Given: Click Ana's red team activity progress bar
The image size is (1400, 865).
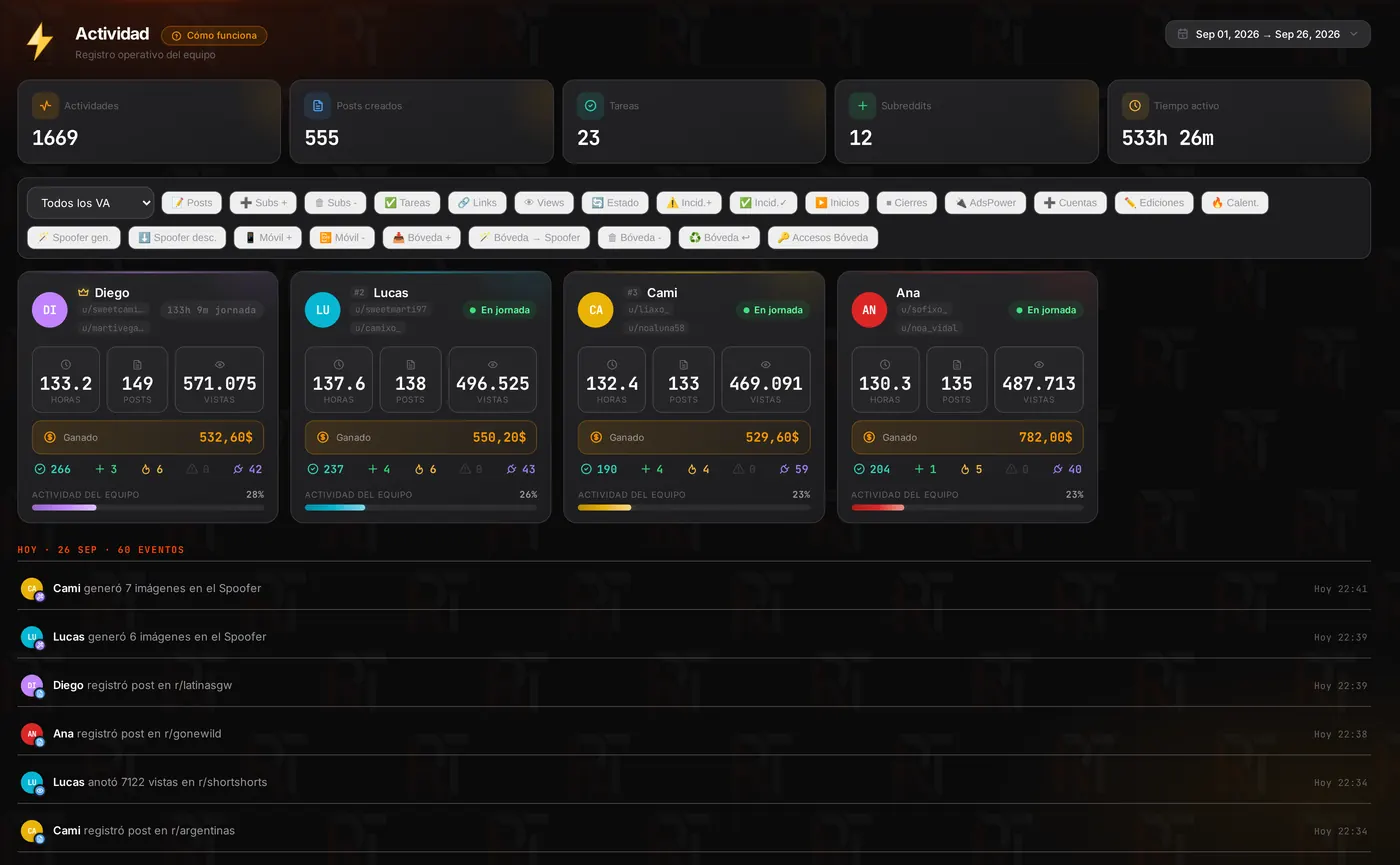Looking at the screenshot, I should coord(967,508).
